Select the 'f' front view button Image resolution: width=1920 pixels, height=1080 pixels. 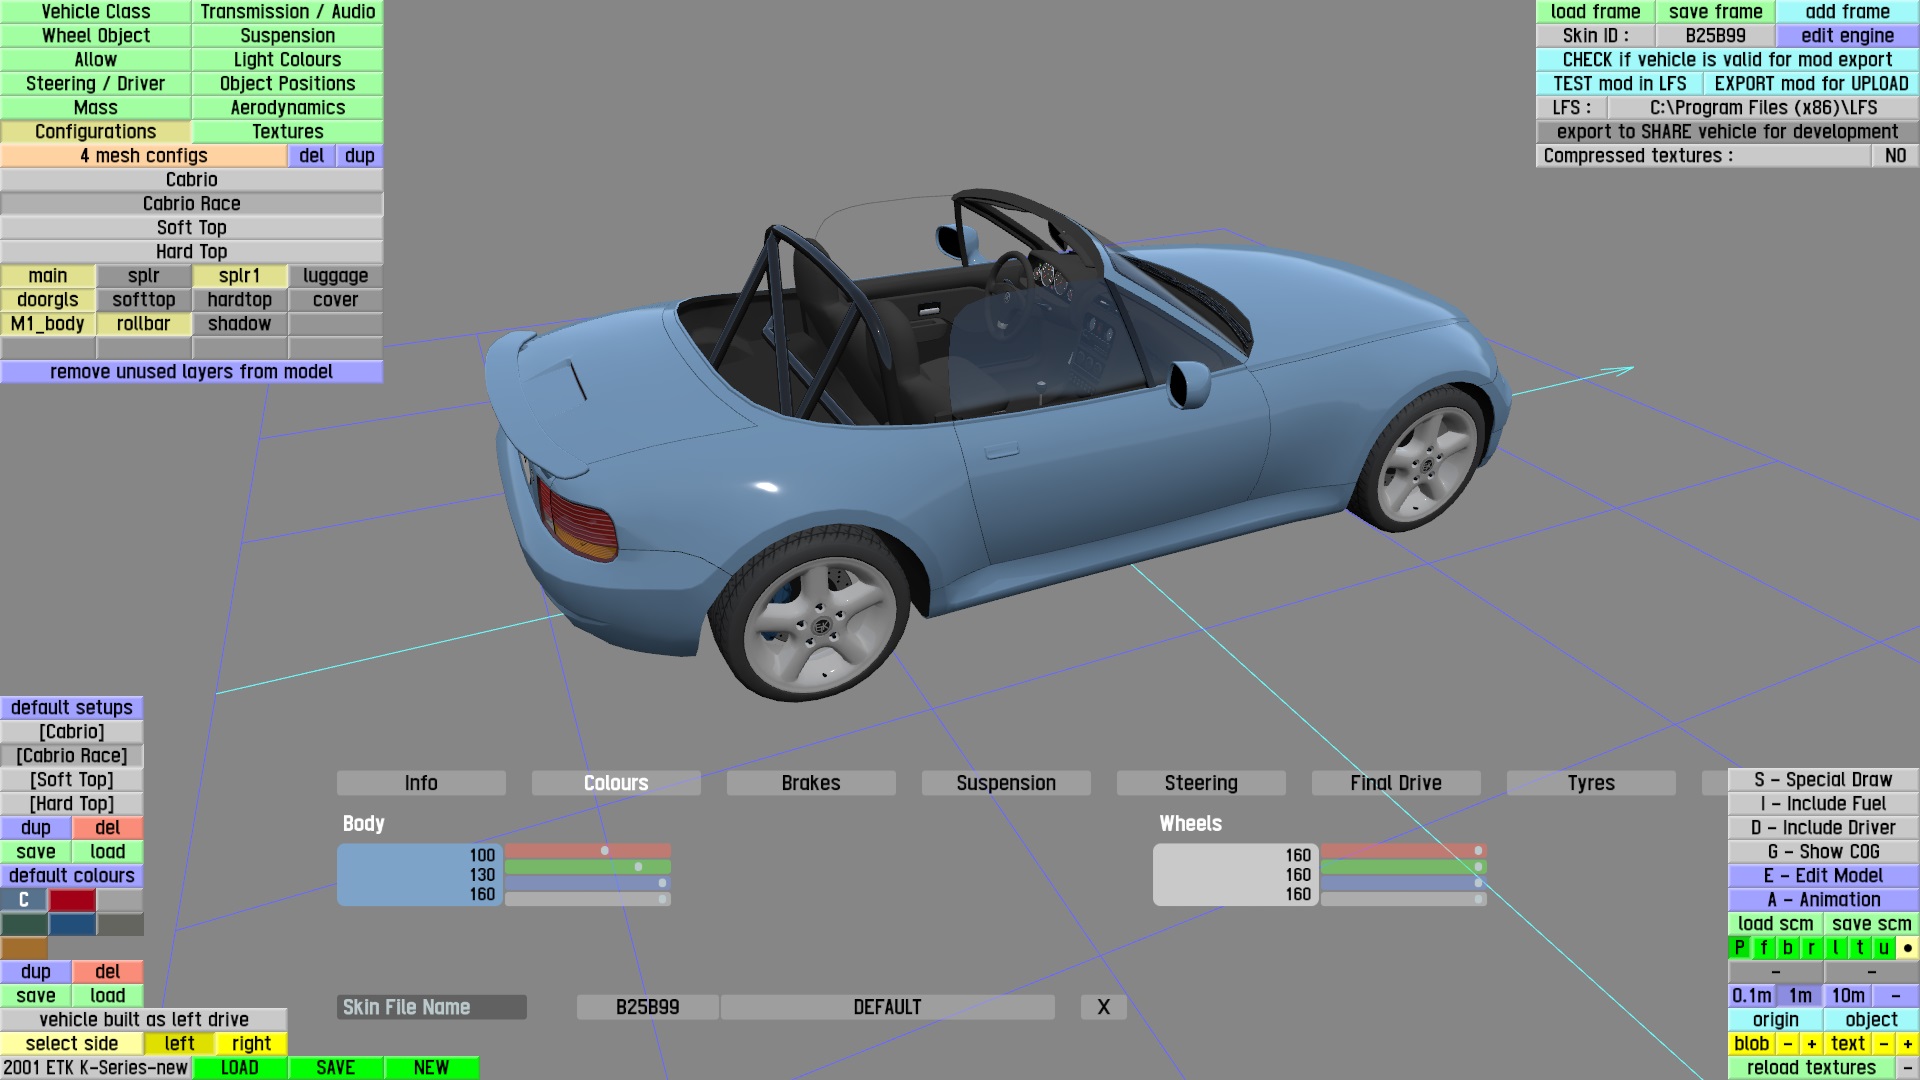(x=1763, y=947)
